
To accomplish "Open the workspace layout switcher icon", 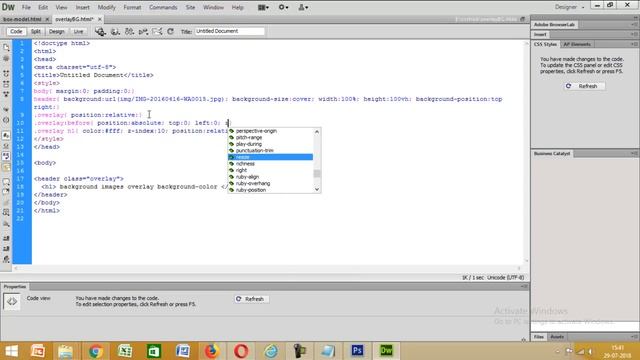I will [263, 7].
